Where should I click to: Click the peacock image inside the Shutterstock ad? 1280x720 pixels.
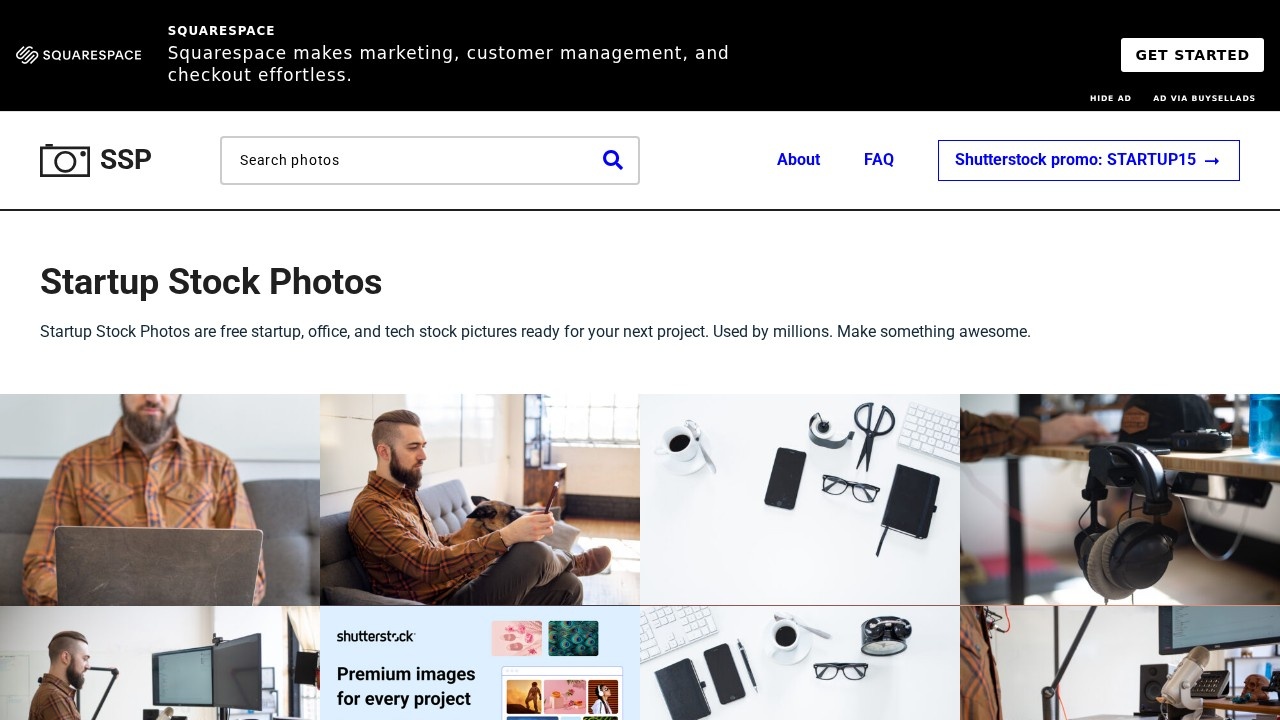click(x=573, y=637)
